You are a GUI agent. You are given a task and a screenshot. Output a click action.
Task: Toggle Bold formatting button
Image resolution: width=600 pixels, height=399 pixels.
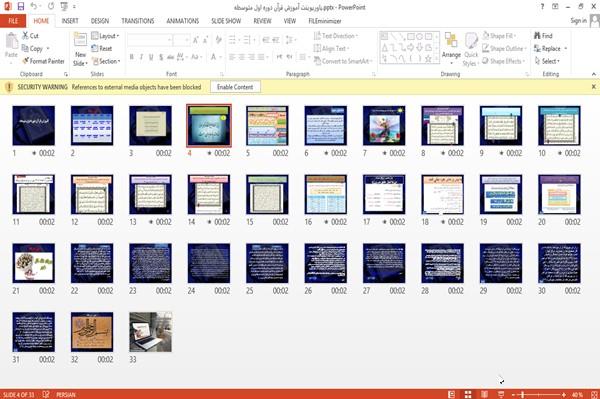click(132, 57)
